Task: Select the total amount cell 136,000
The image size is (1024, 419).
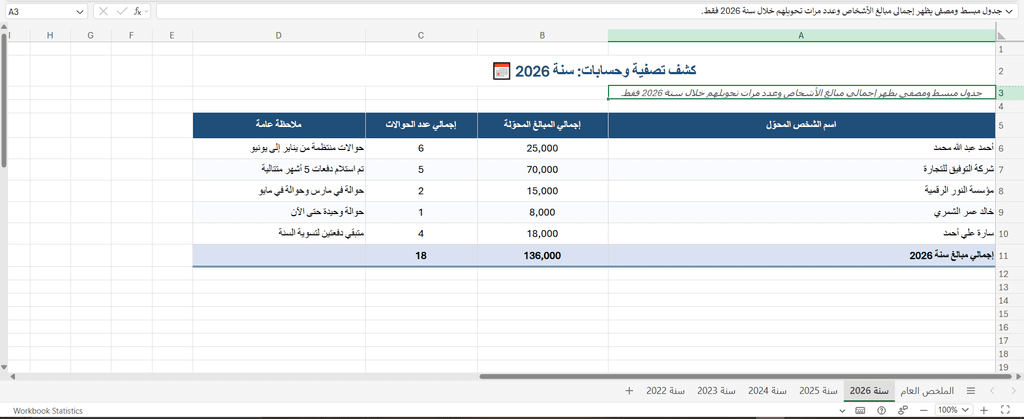Action: click(x=542, y=256)
